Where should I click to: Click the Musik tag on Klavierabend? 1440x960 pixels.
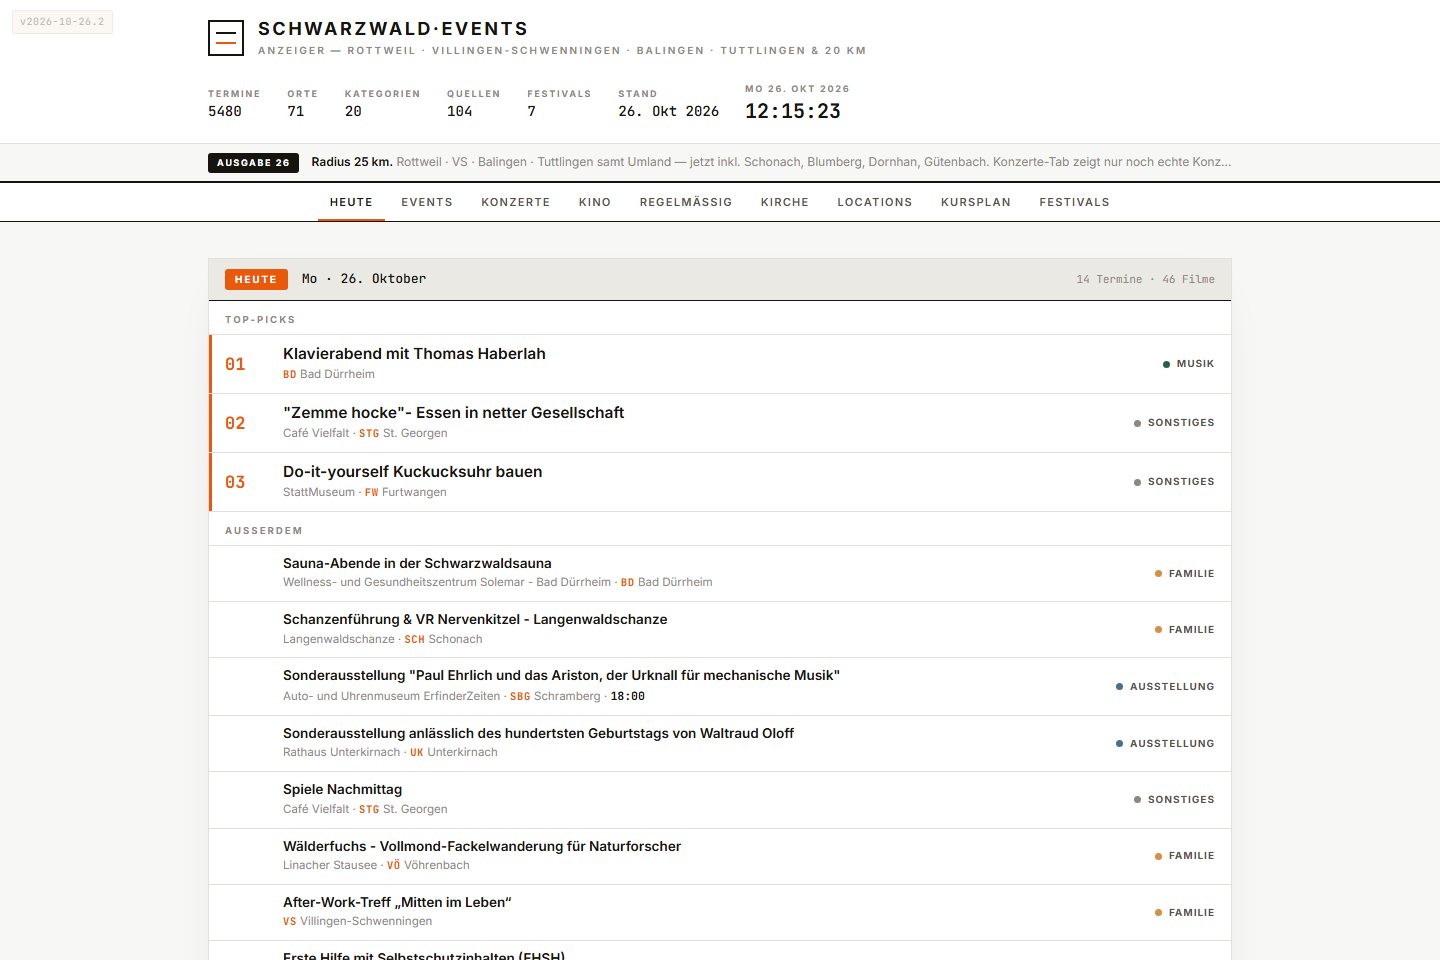[x=1188, y=364]
